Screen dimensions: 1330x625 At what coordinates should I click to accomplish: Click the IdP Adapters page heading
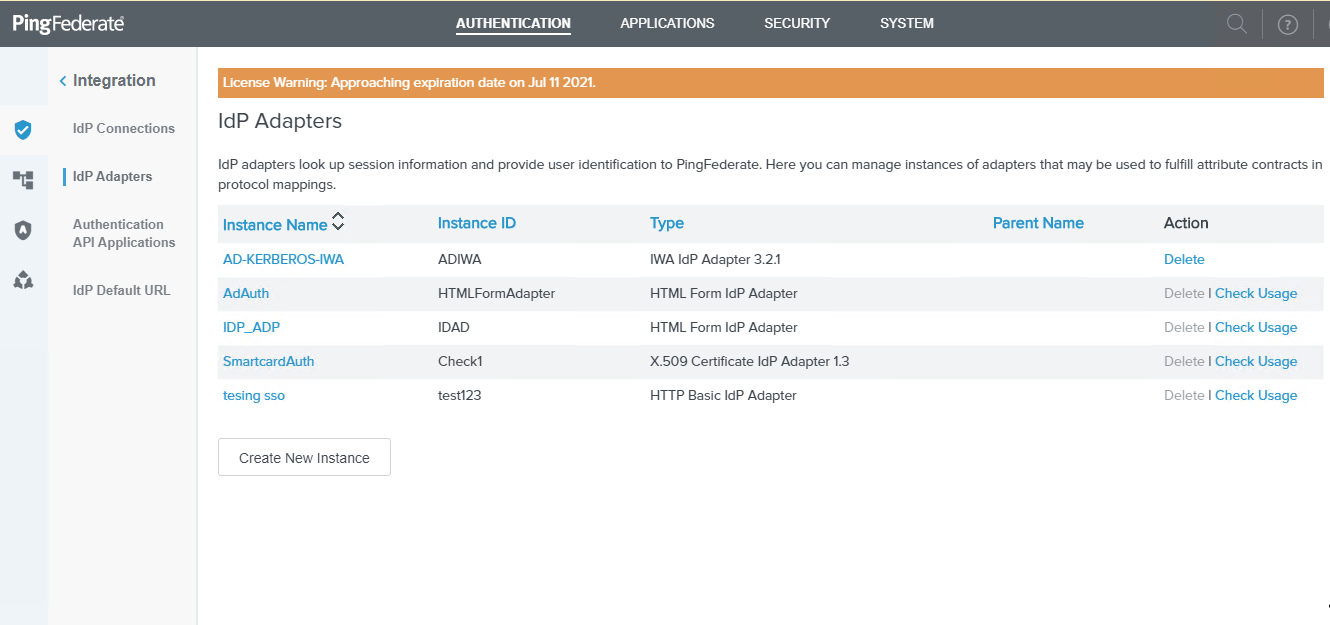[x=280, y=121]
